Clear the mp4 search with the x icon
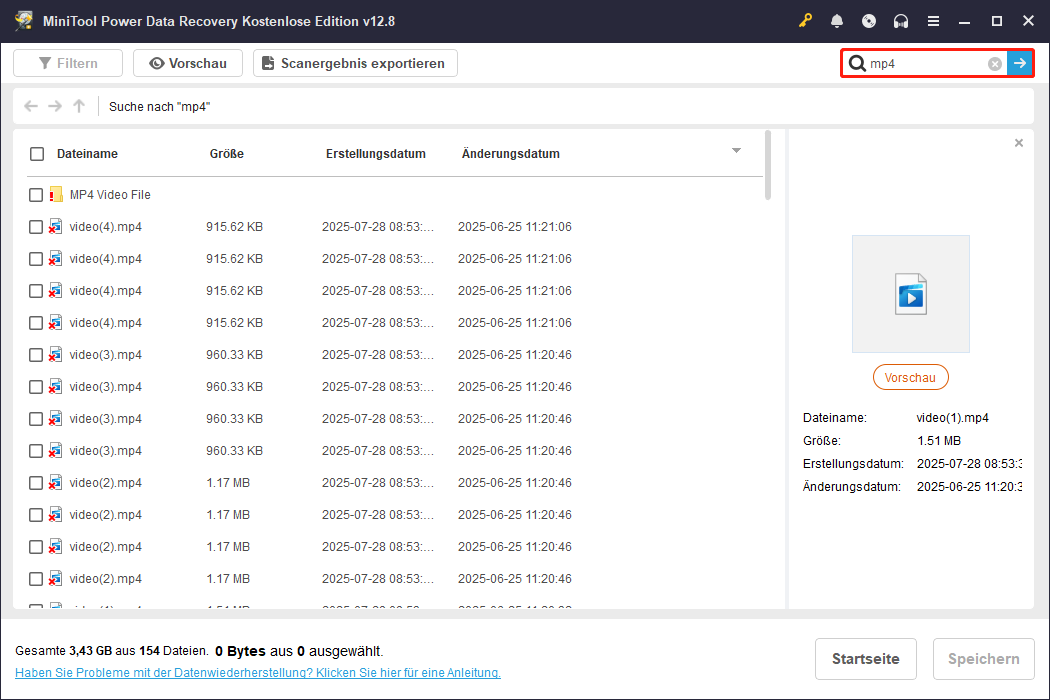 point(994,63)
